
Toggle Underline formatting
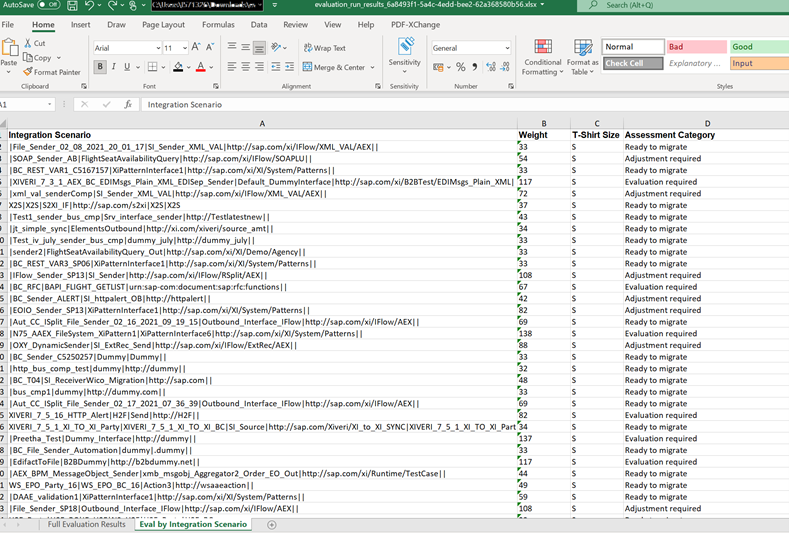tap(127, 66)
